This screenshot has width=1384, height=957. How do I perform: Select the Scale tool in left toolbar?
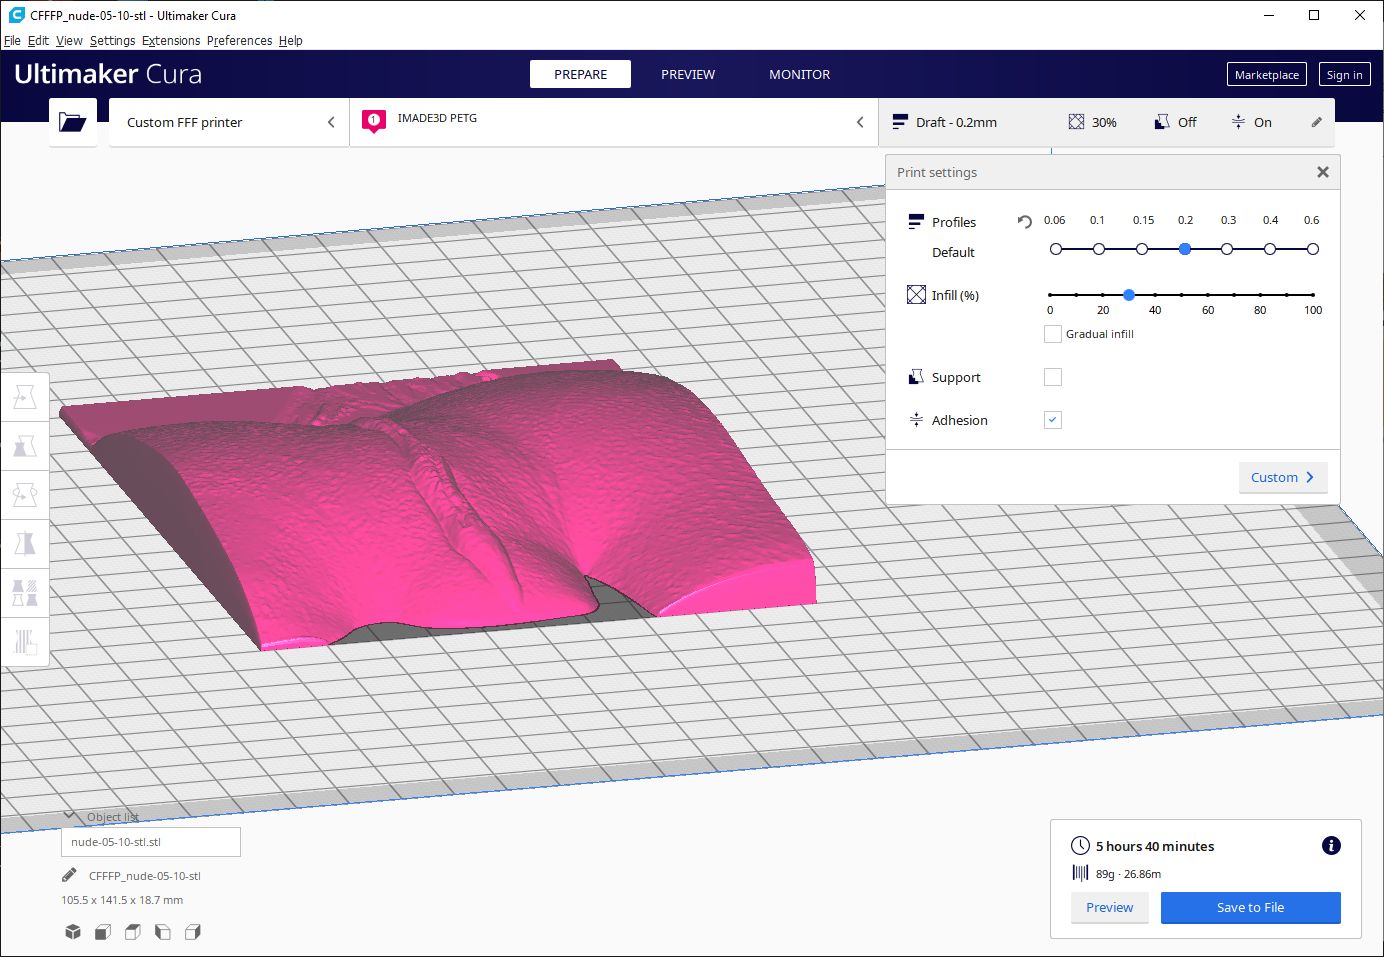tap(25, 446)
